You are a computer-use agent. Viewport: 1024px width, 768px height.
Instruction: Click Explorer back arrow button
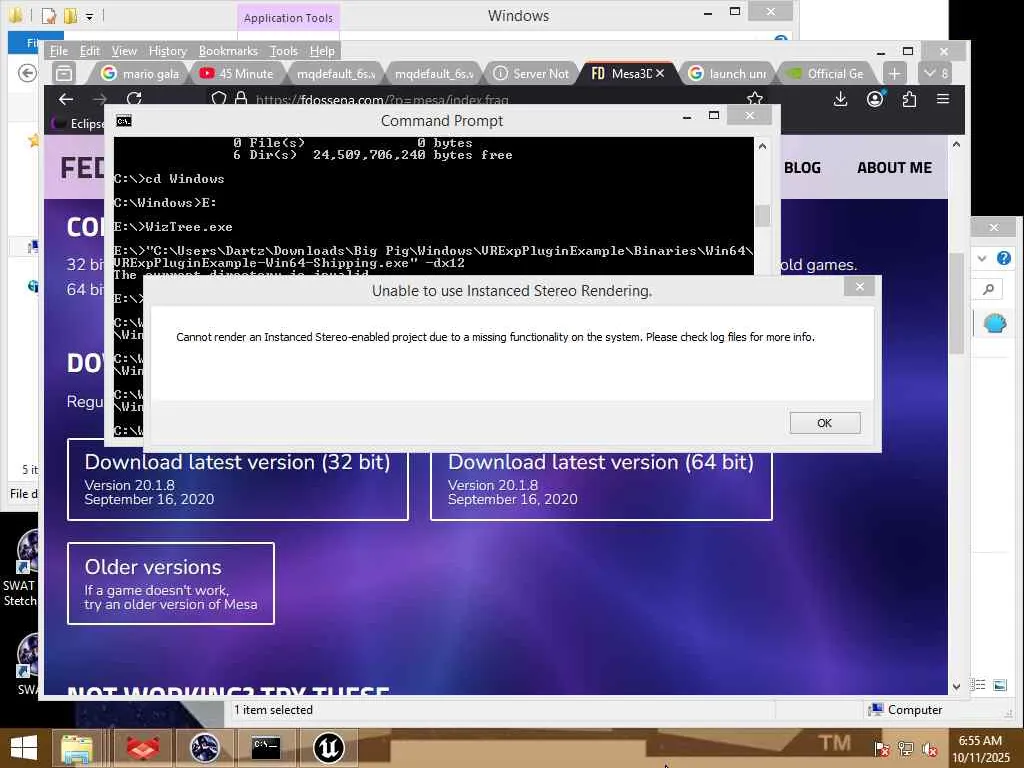(x=27, y=73)
